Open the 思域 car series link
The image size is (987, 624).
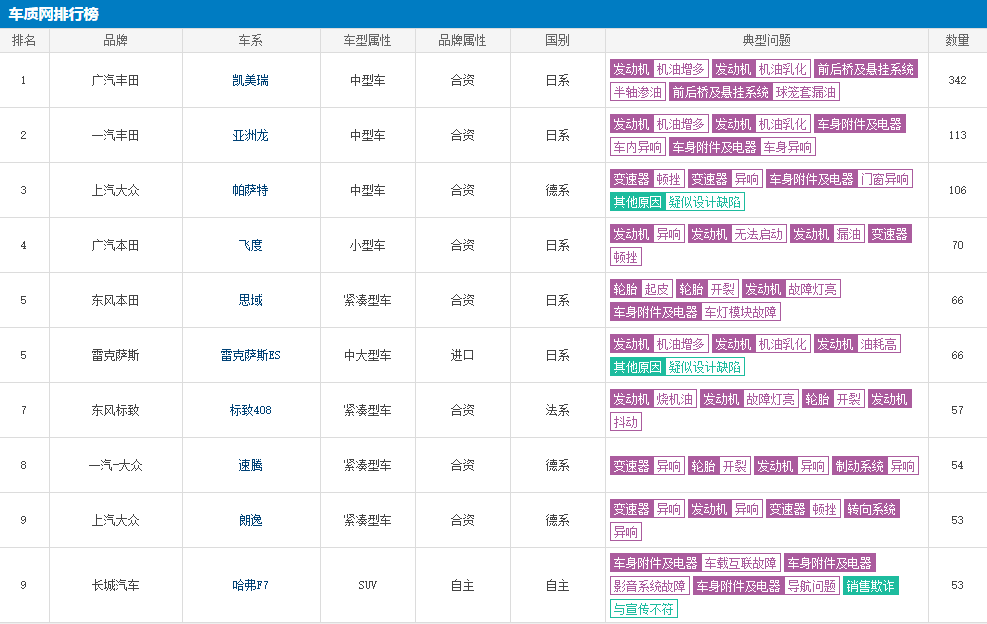point(250,300)
